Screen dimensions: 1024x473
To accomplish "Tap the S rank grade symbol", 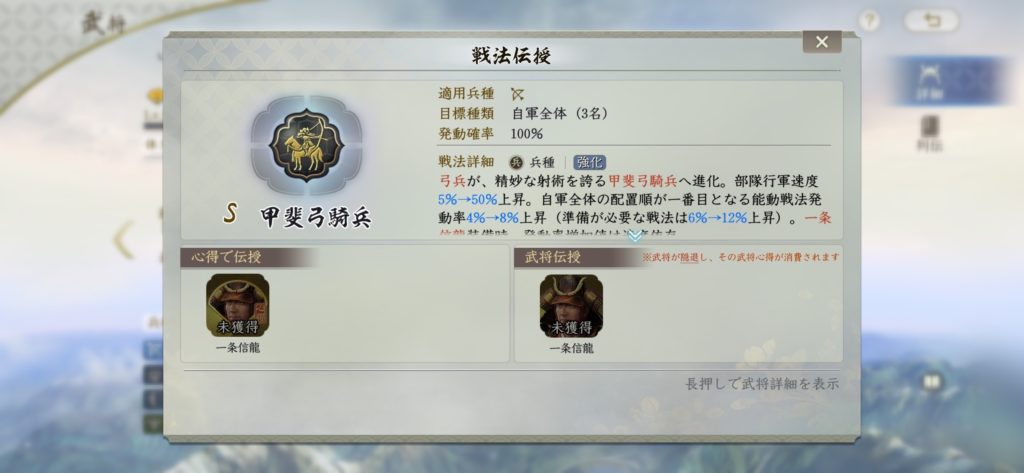I will click(229, 213).
